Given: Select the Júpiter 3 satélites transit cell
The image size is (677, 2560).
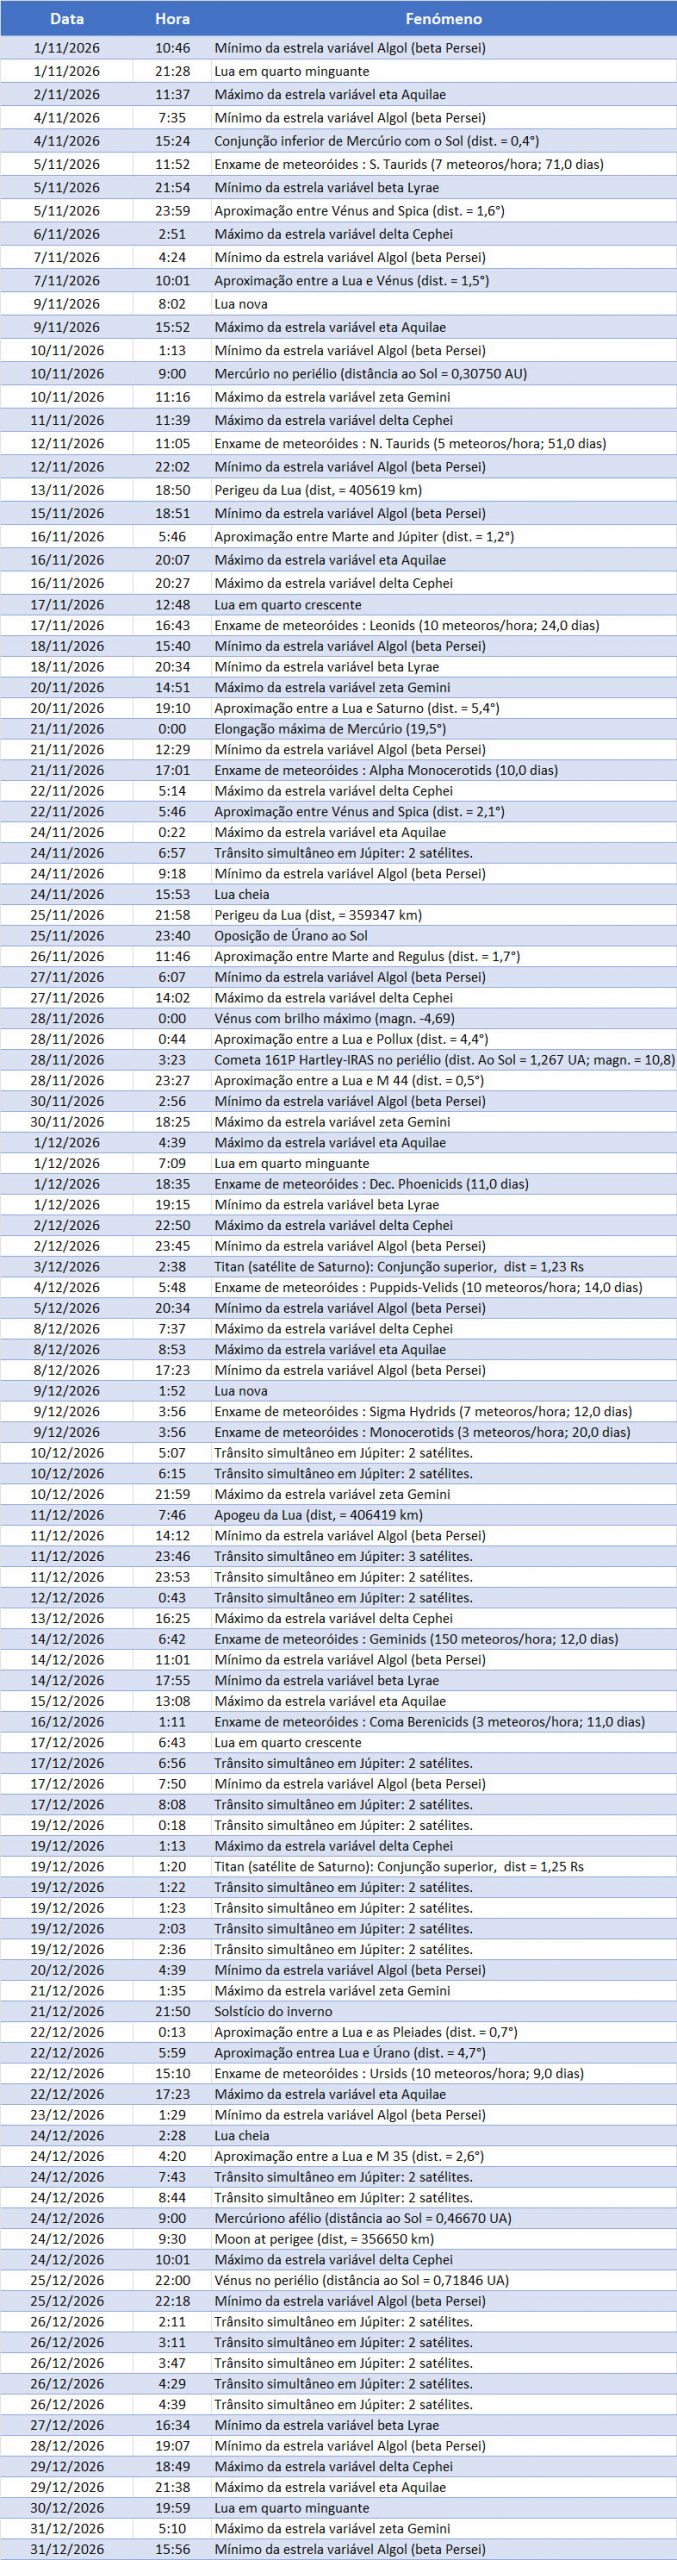Looking at the screenshot, I should pos(343,1556).
